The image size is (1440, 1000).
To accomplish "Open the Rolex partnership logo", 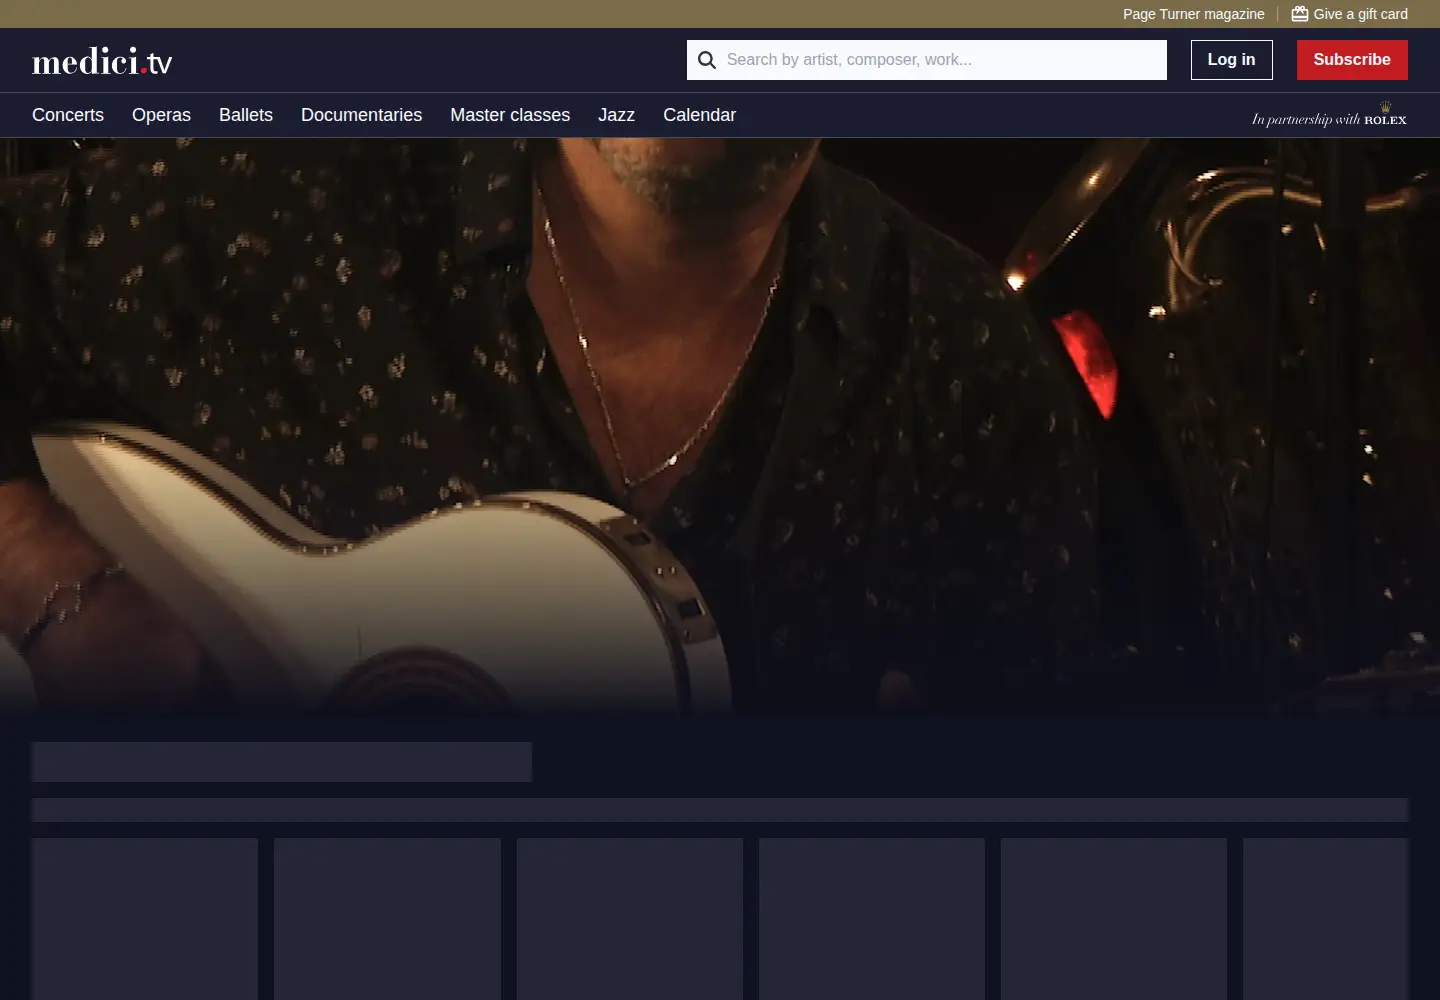I will pos(1329,115).
